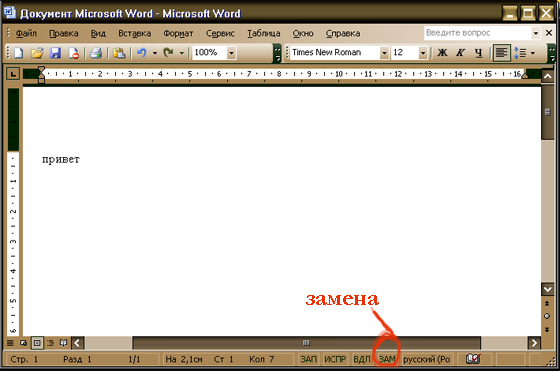Paste from clipboard icon
Image resolution: width=560 pixels, height=371 pixels.
119,53
